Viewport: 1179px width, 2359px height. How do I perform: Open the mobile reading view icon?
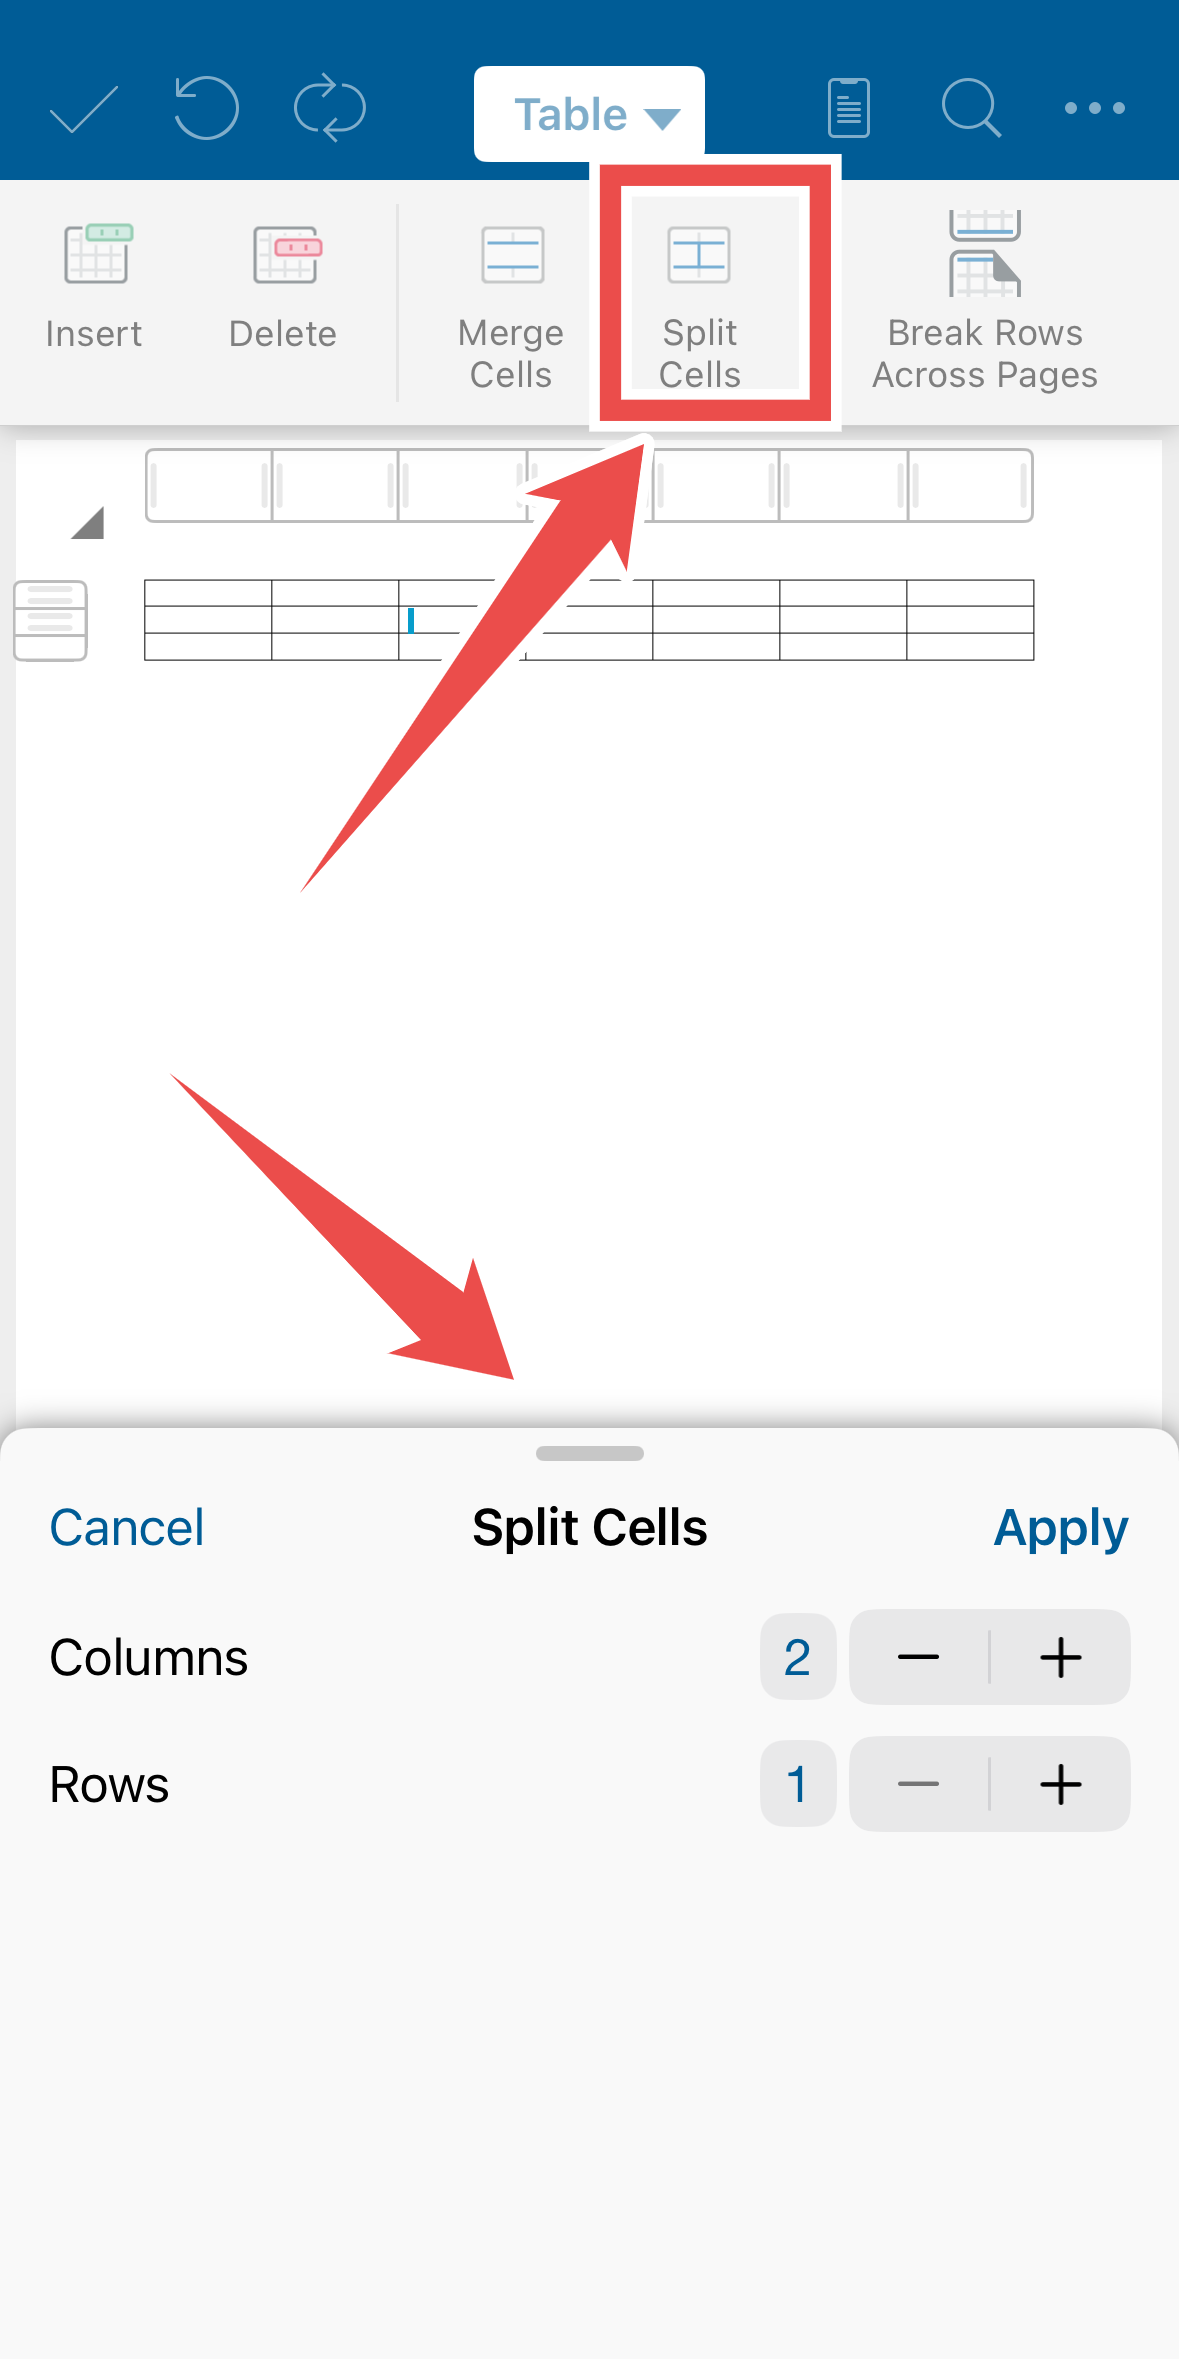click(x=848, y=107)
